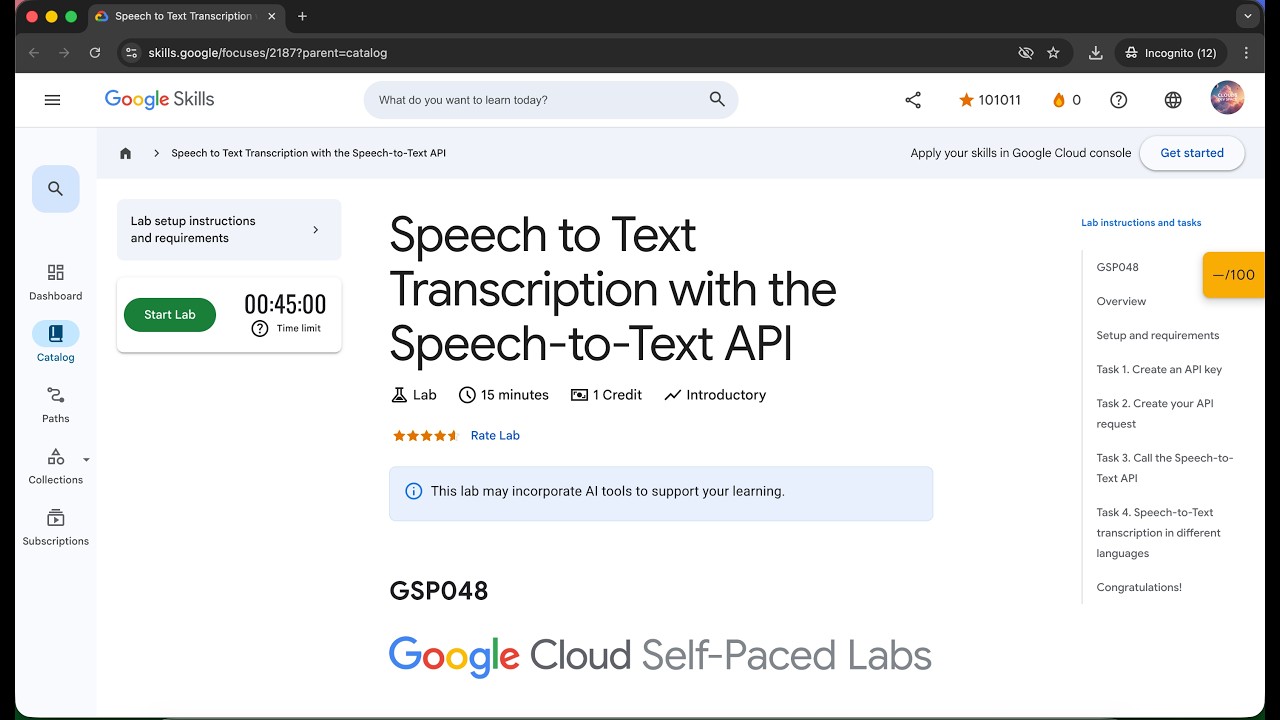
Task: Click the tracking protection eye icon
Action: 1025,53
